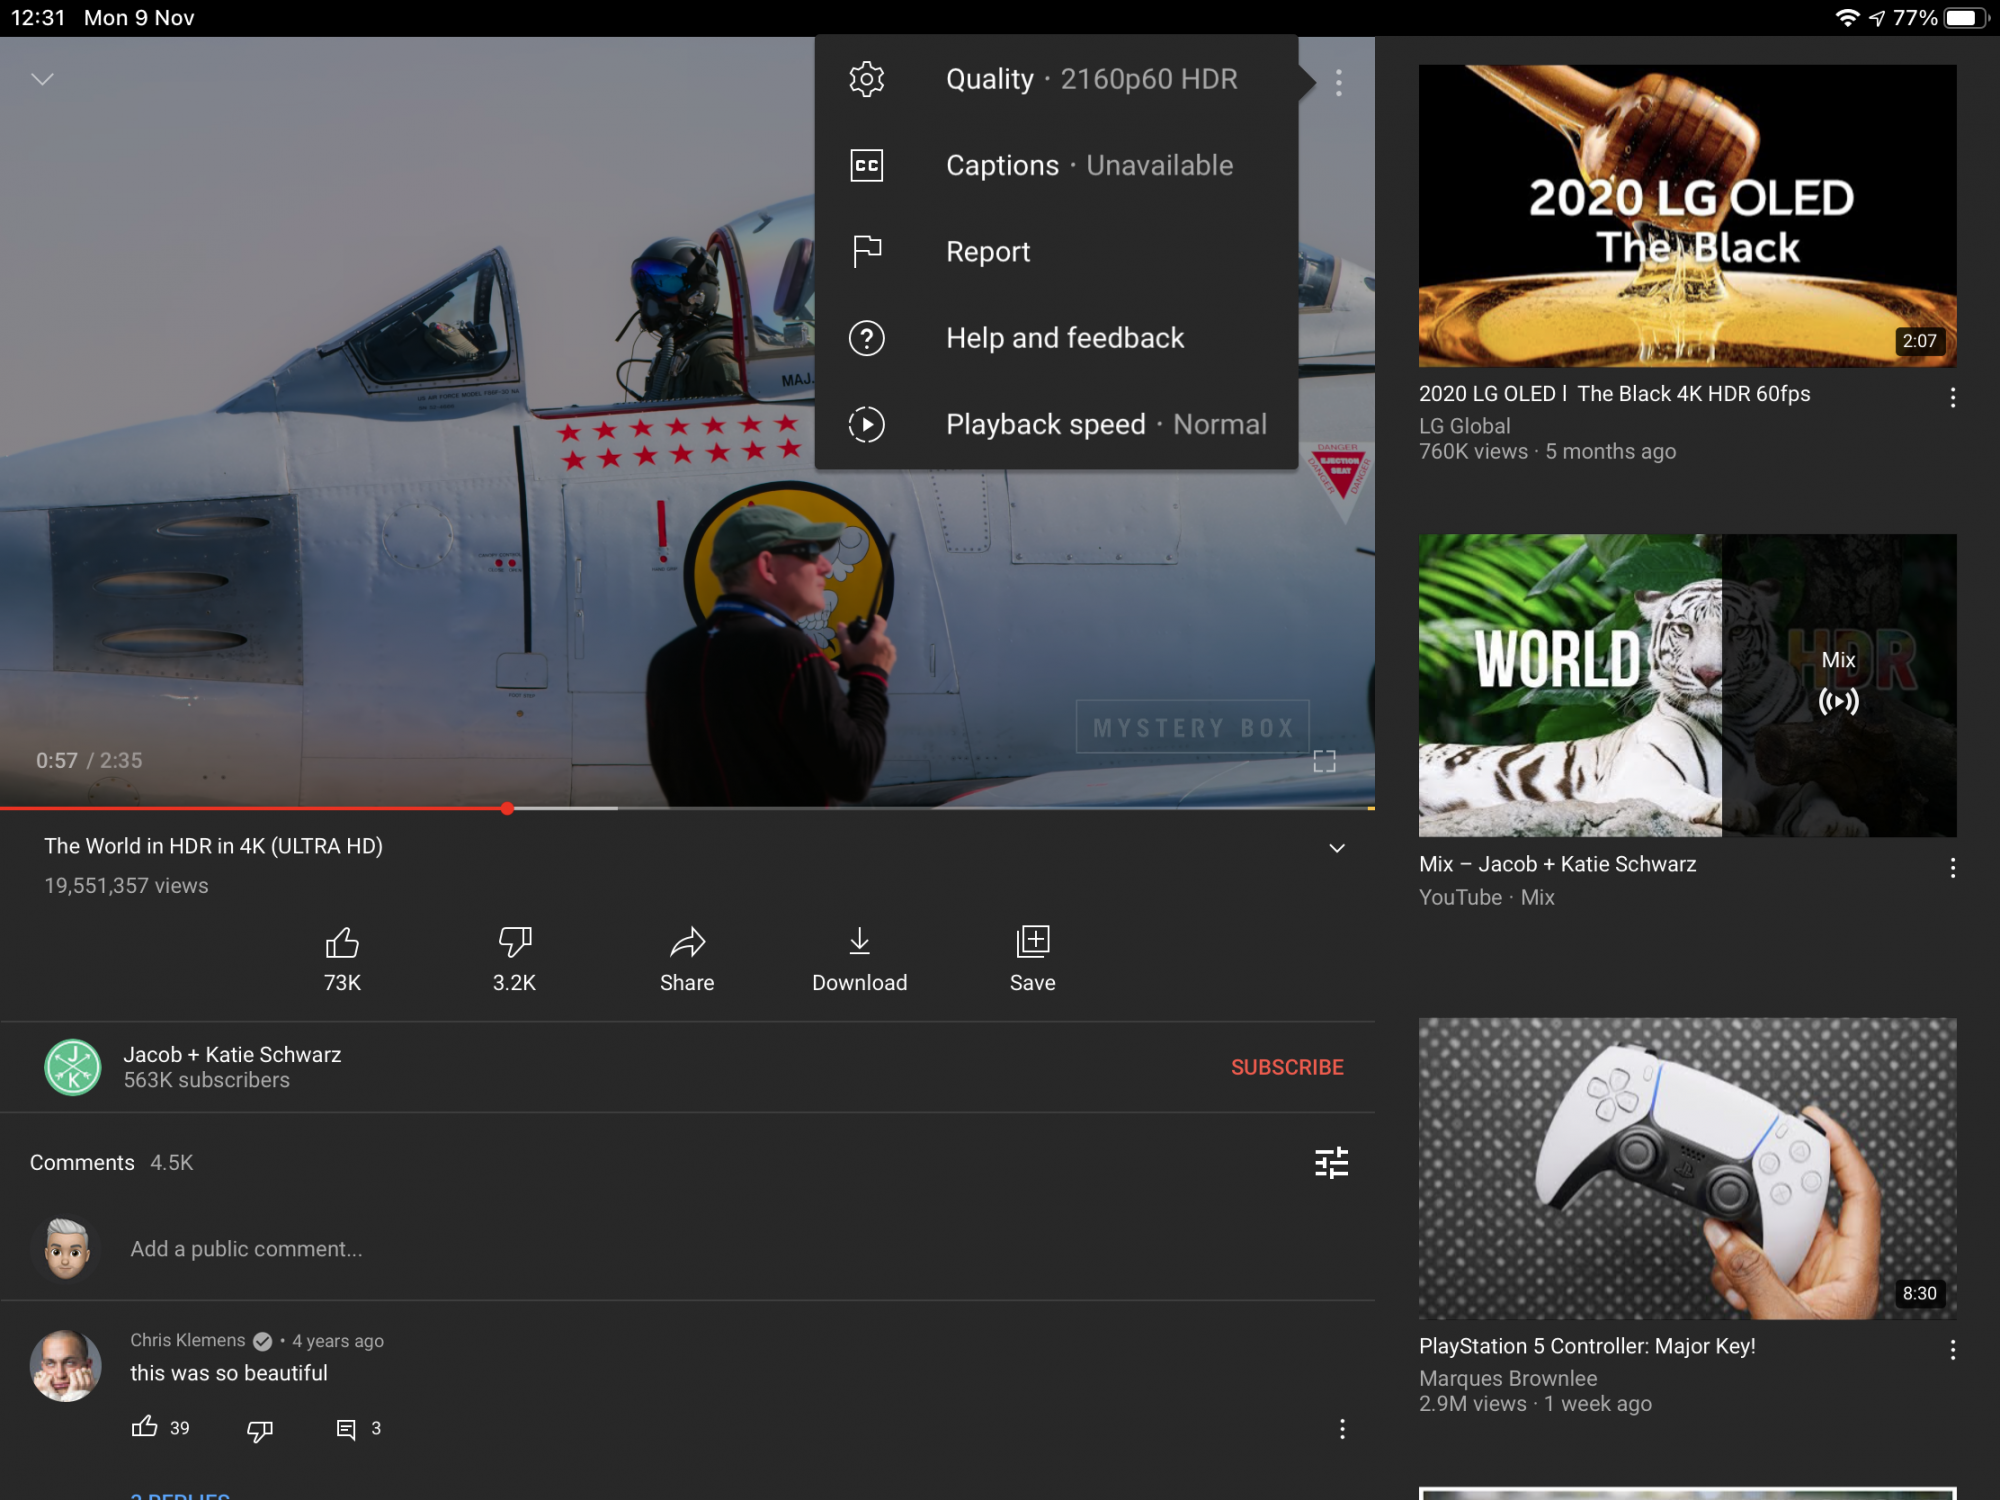
Task: Enter fullscreen using the video corner icon
Action: [1324, 762]
